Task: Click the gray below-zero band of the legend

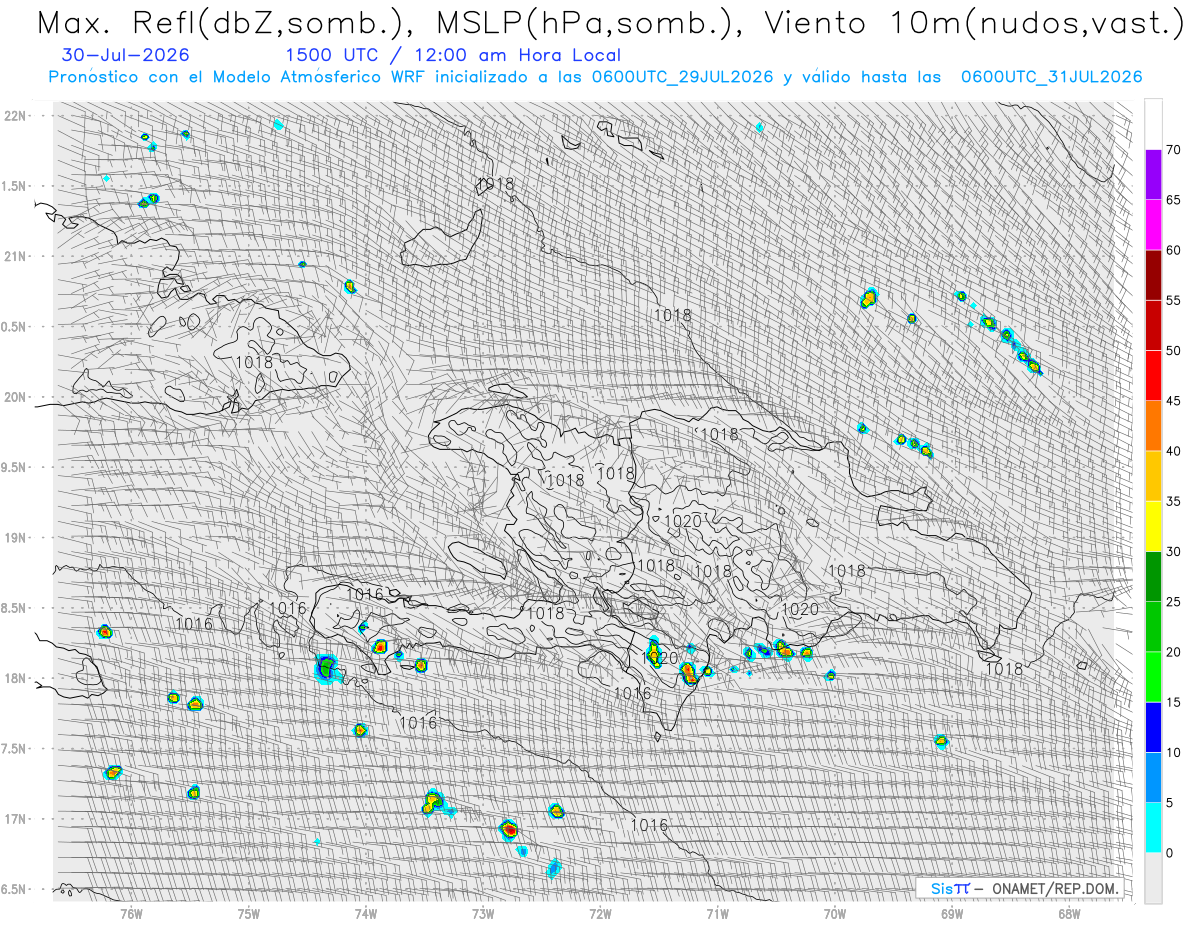Action: click(1153, 877)
